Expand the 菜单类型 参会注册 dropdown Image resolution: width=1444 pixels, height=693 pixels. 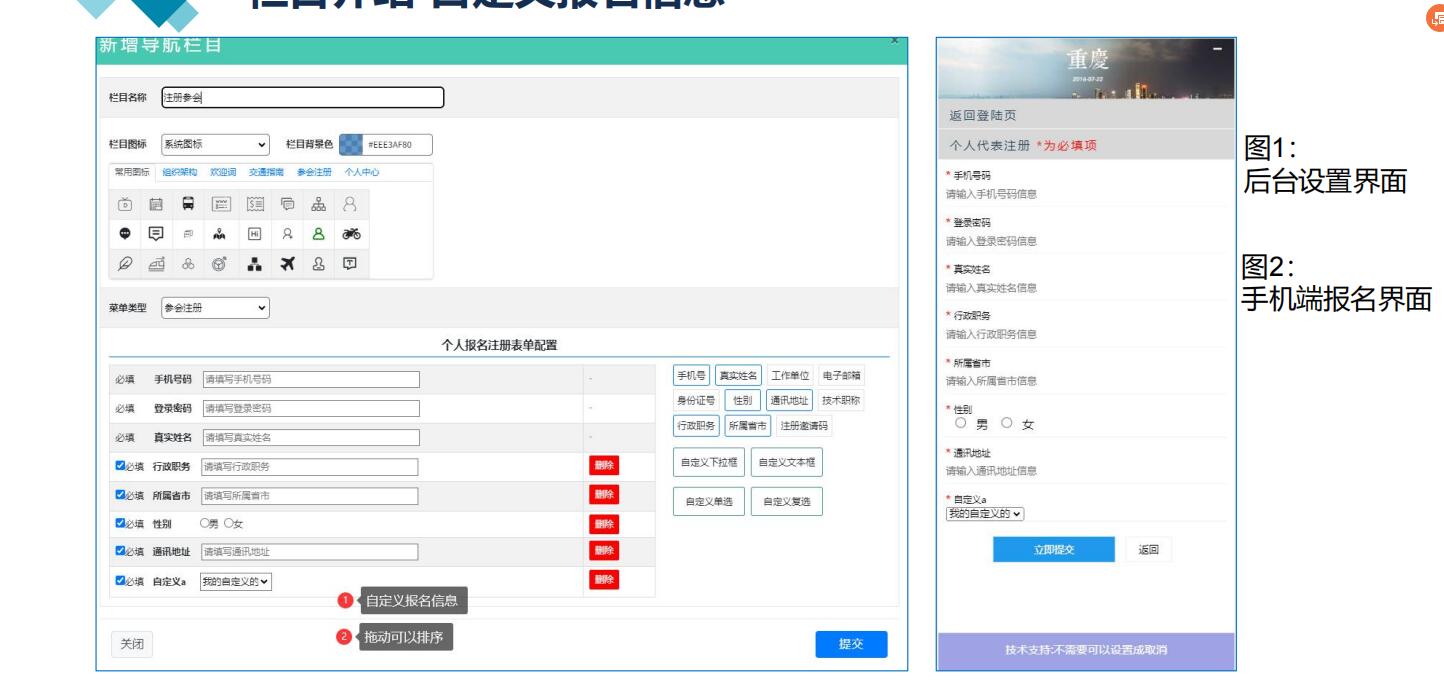point(216,308)
